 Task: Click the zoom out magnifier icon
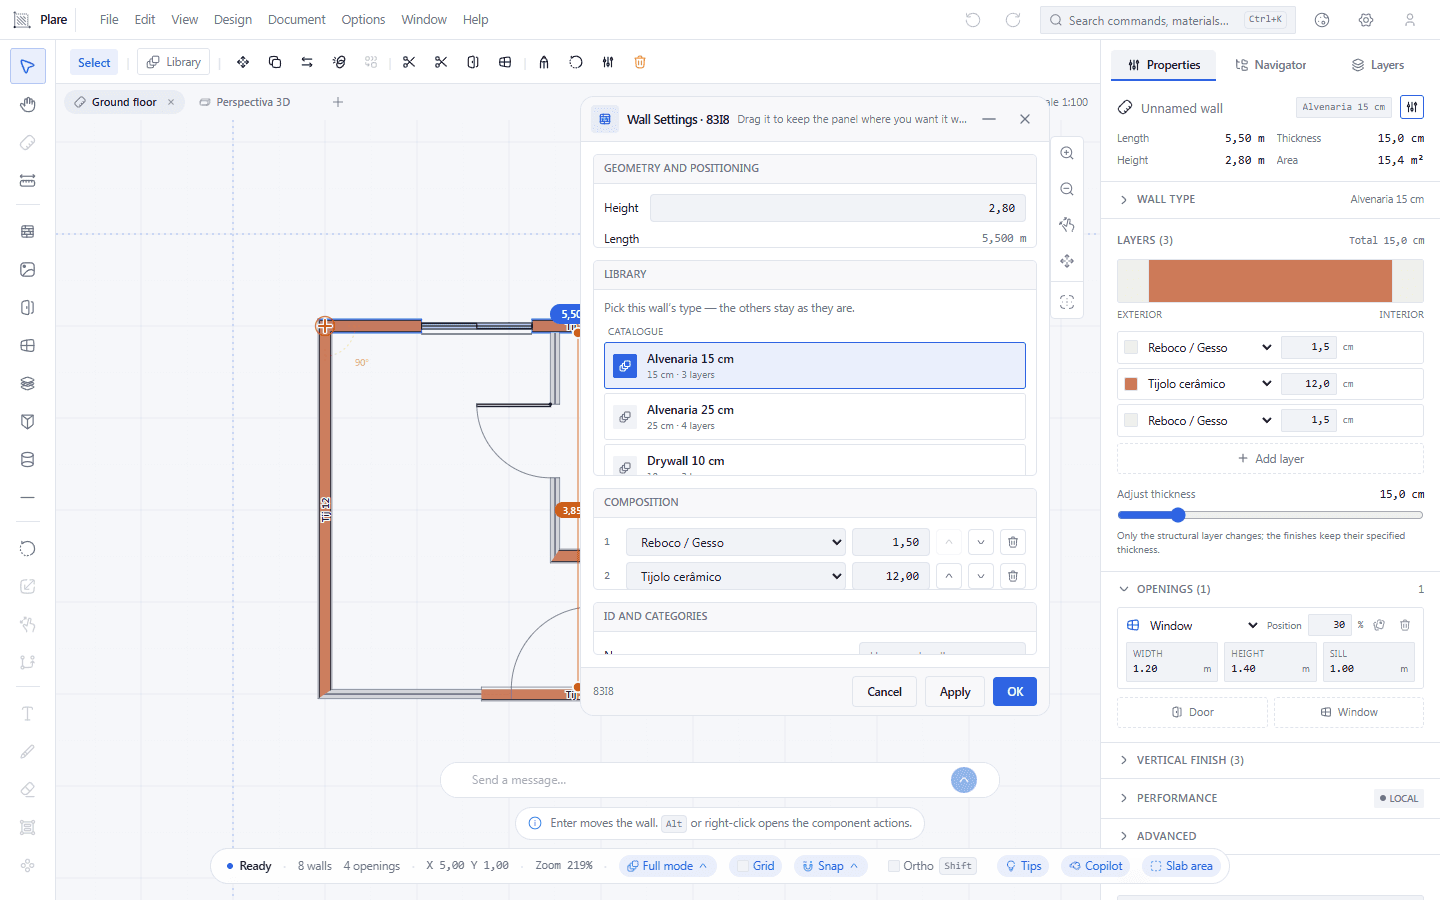[1067, 189]
